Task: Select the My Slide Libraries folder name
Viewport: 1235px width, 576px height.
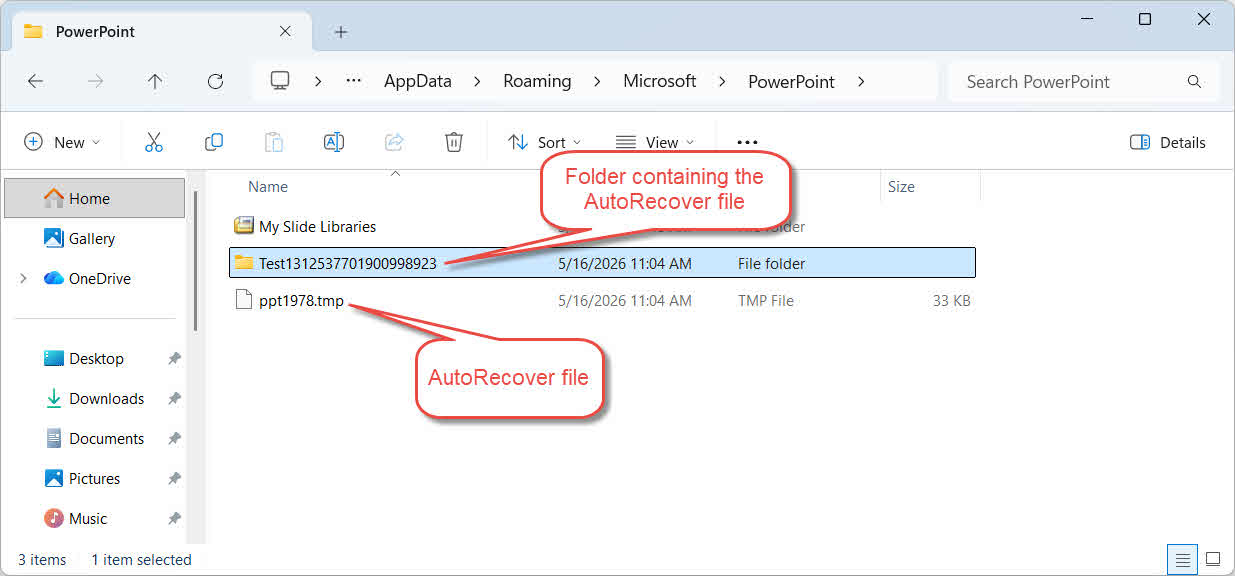Action: pyautogui.click(x=317, y=226)
